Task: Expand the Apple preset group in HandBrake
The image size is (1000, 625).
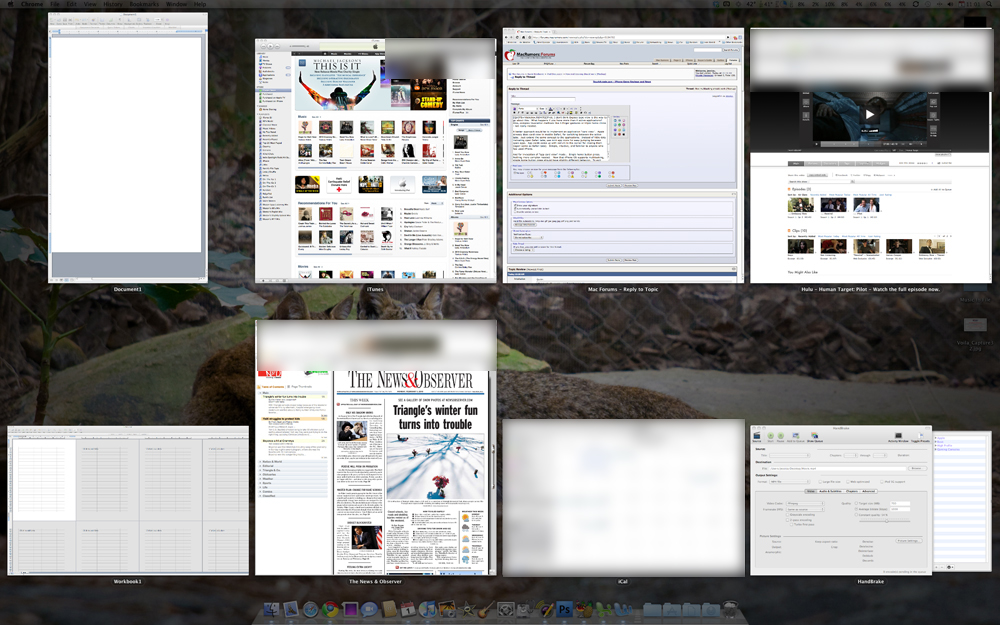Action: point(936,438)
